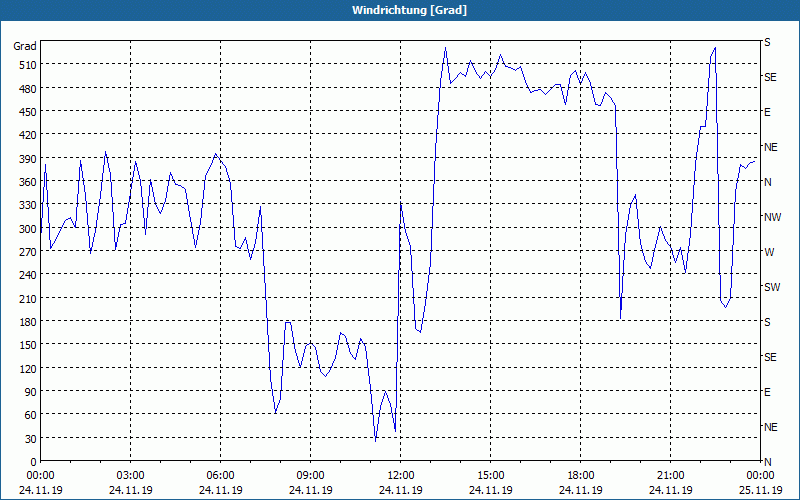The height and width of the screenshot is (500, 800).
Task: Select the 30 y-axis value
Action: (x=31, y=439)
